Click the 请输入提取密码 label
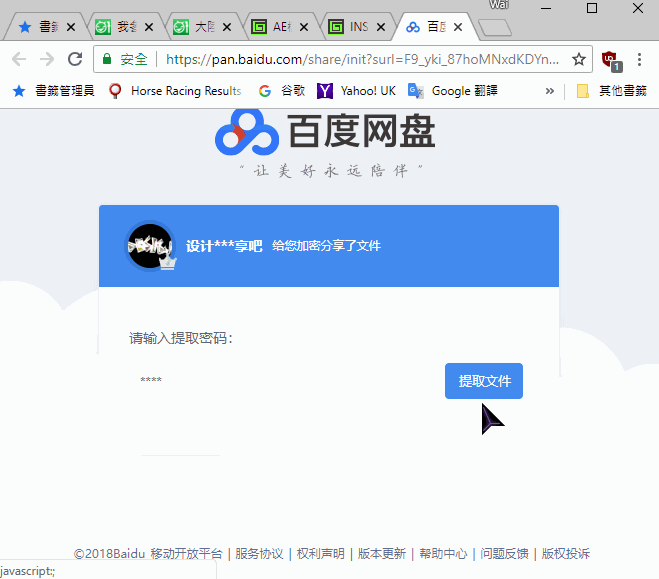The width and height of the screenshot is (659, 579). click(181, 338)
